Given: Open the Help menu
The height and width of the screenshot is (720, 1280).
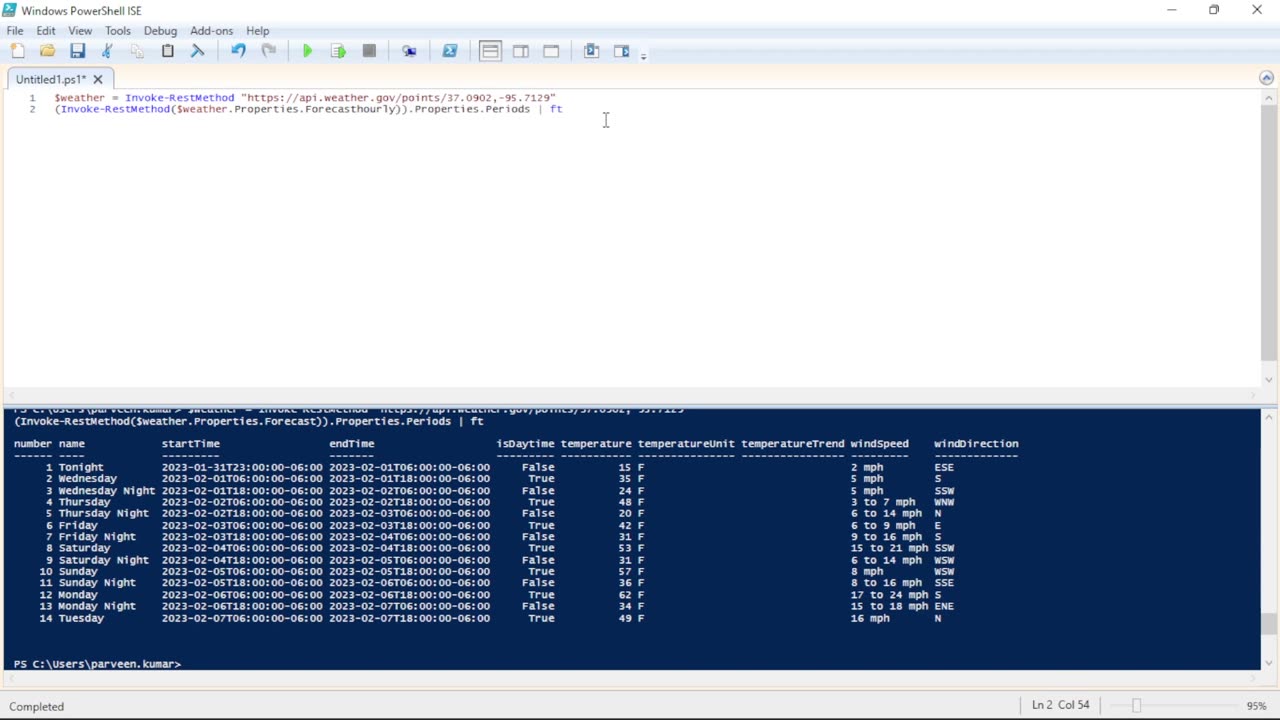Looking at the screenshot, I should [x=258, y=31].
